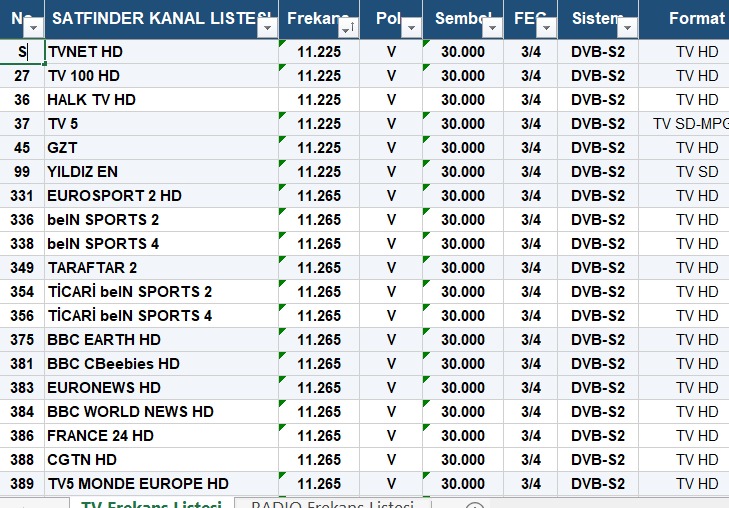Open the Sistem column filter dropdown
729x508 pixels.
click(627, 28)
